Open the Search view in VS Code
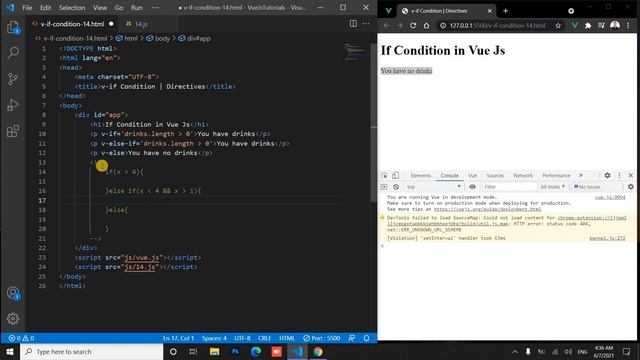The height and width of the screenshot is (360, 640). (x=13, y=53)
